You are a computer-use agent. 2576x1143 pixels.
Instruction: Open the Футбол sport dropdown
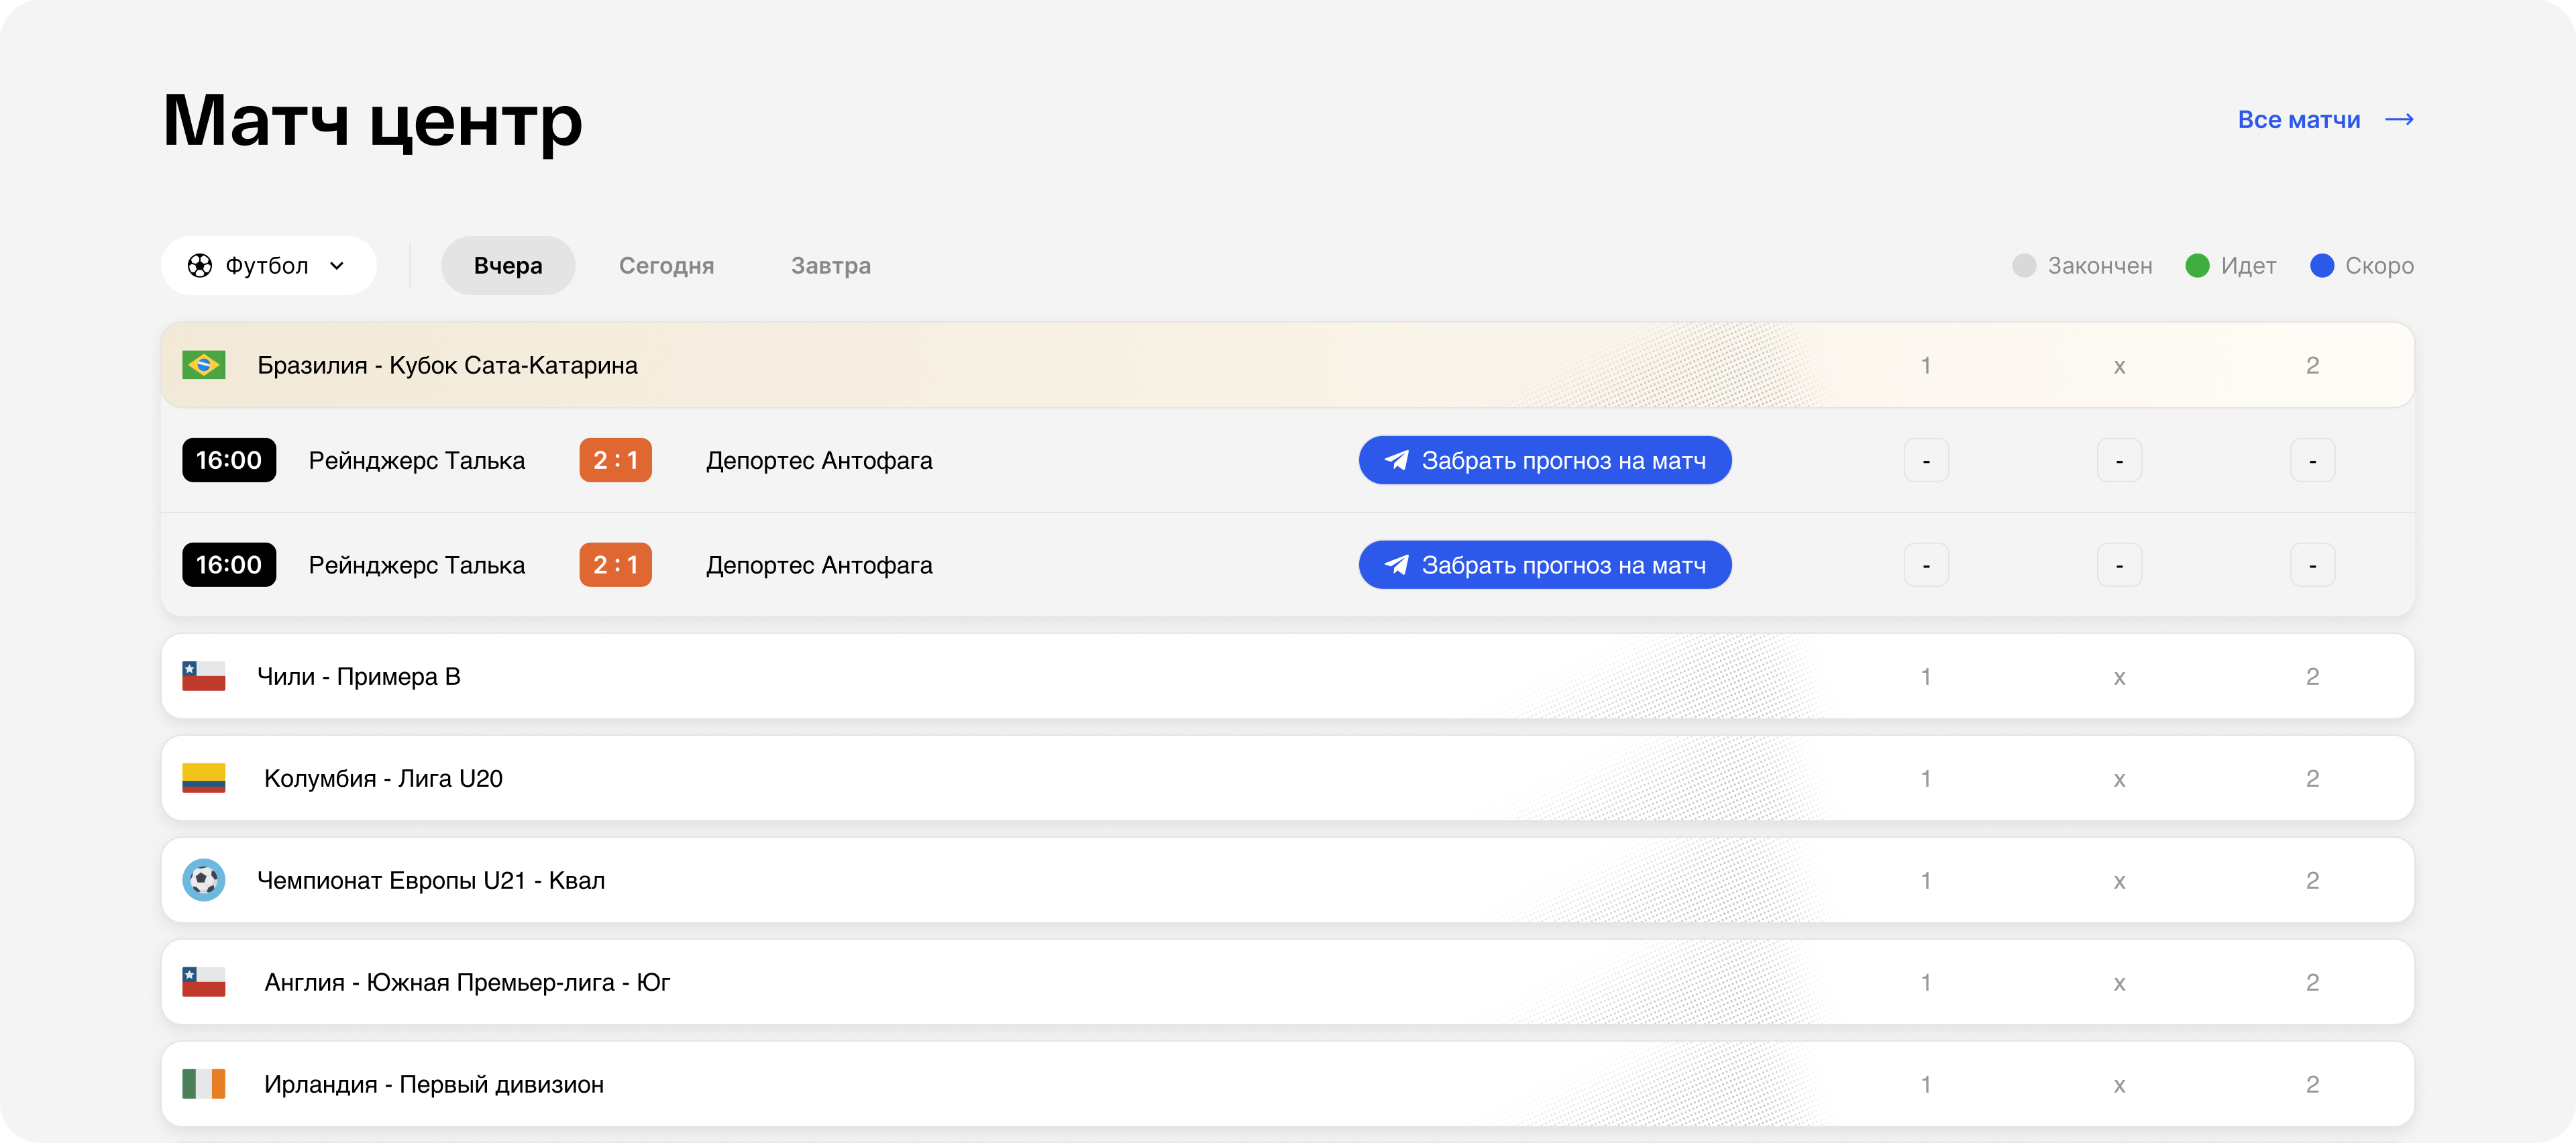[268, 265]
